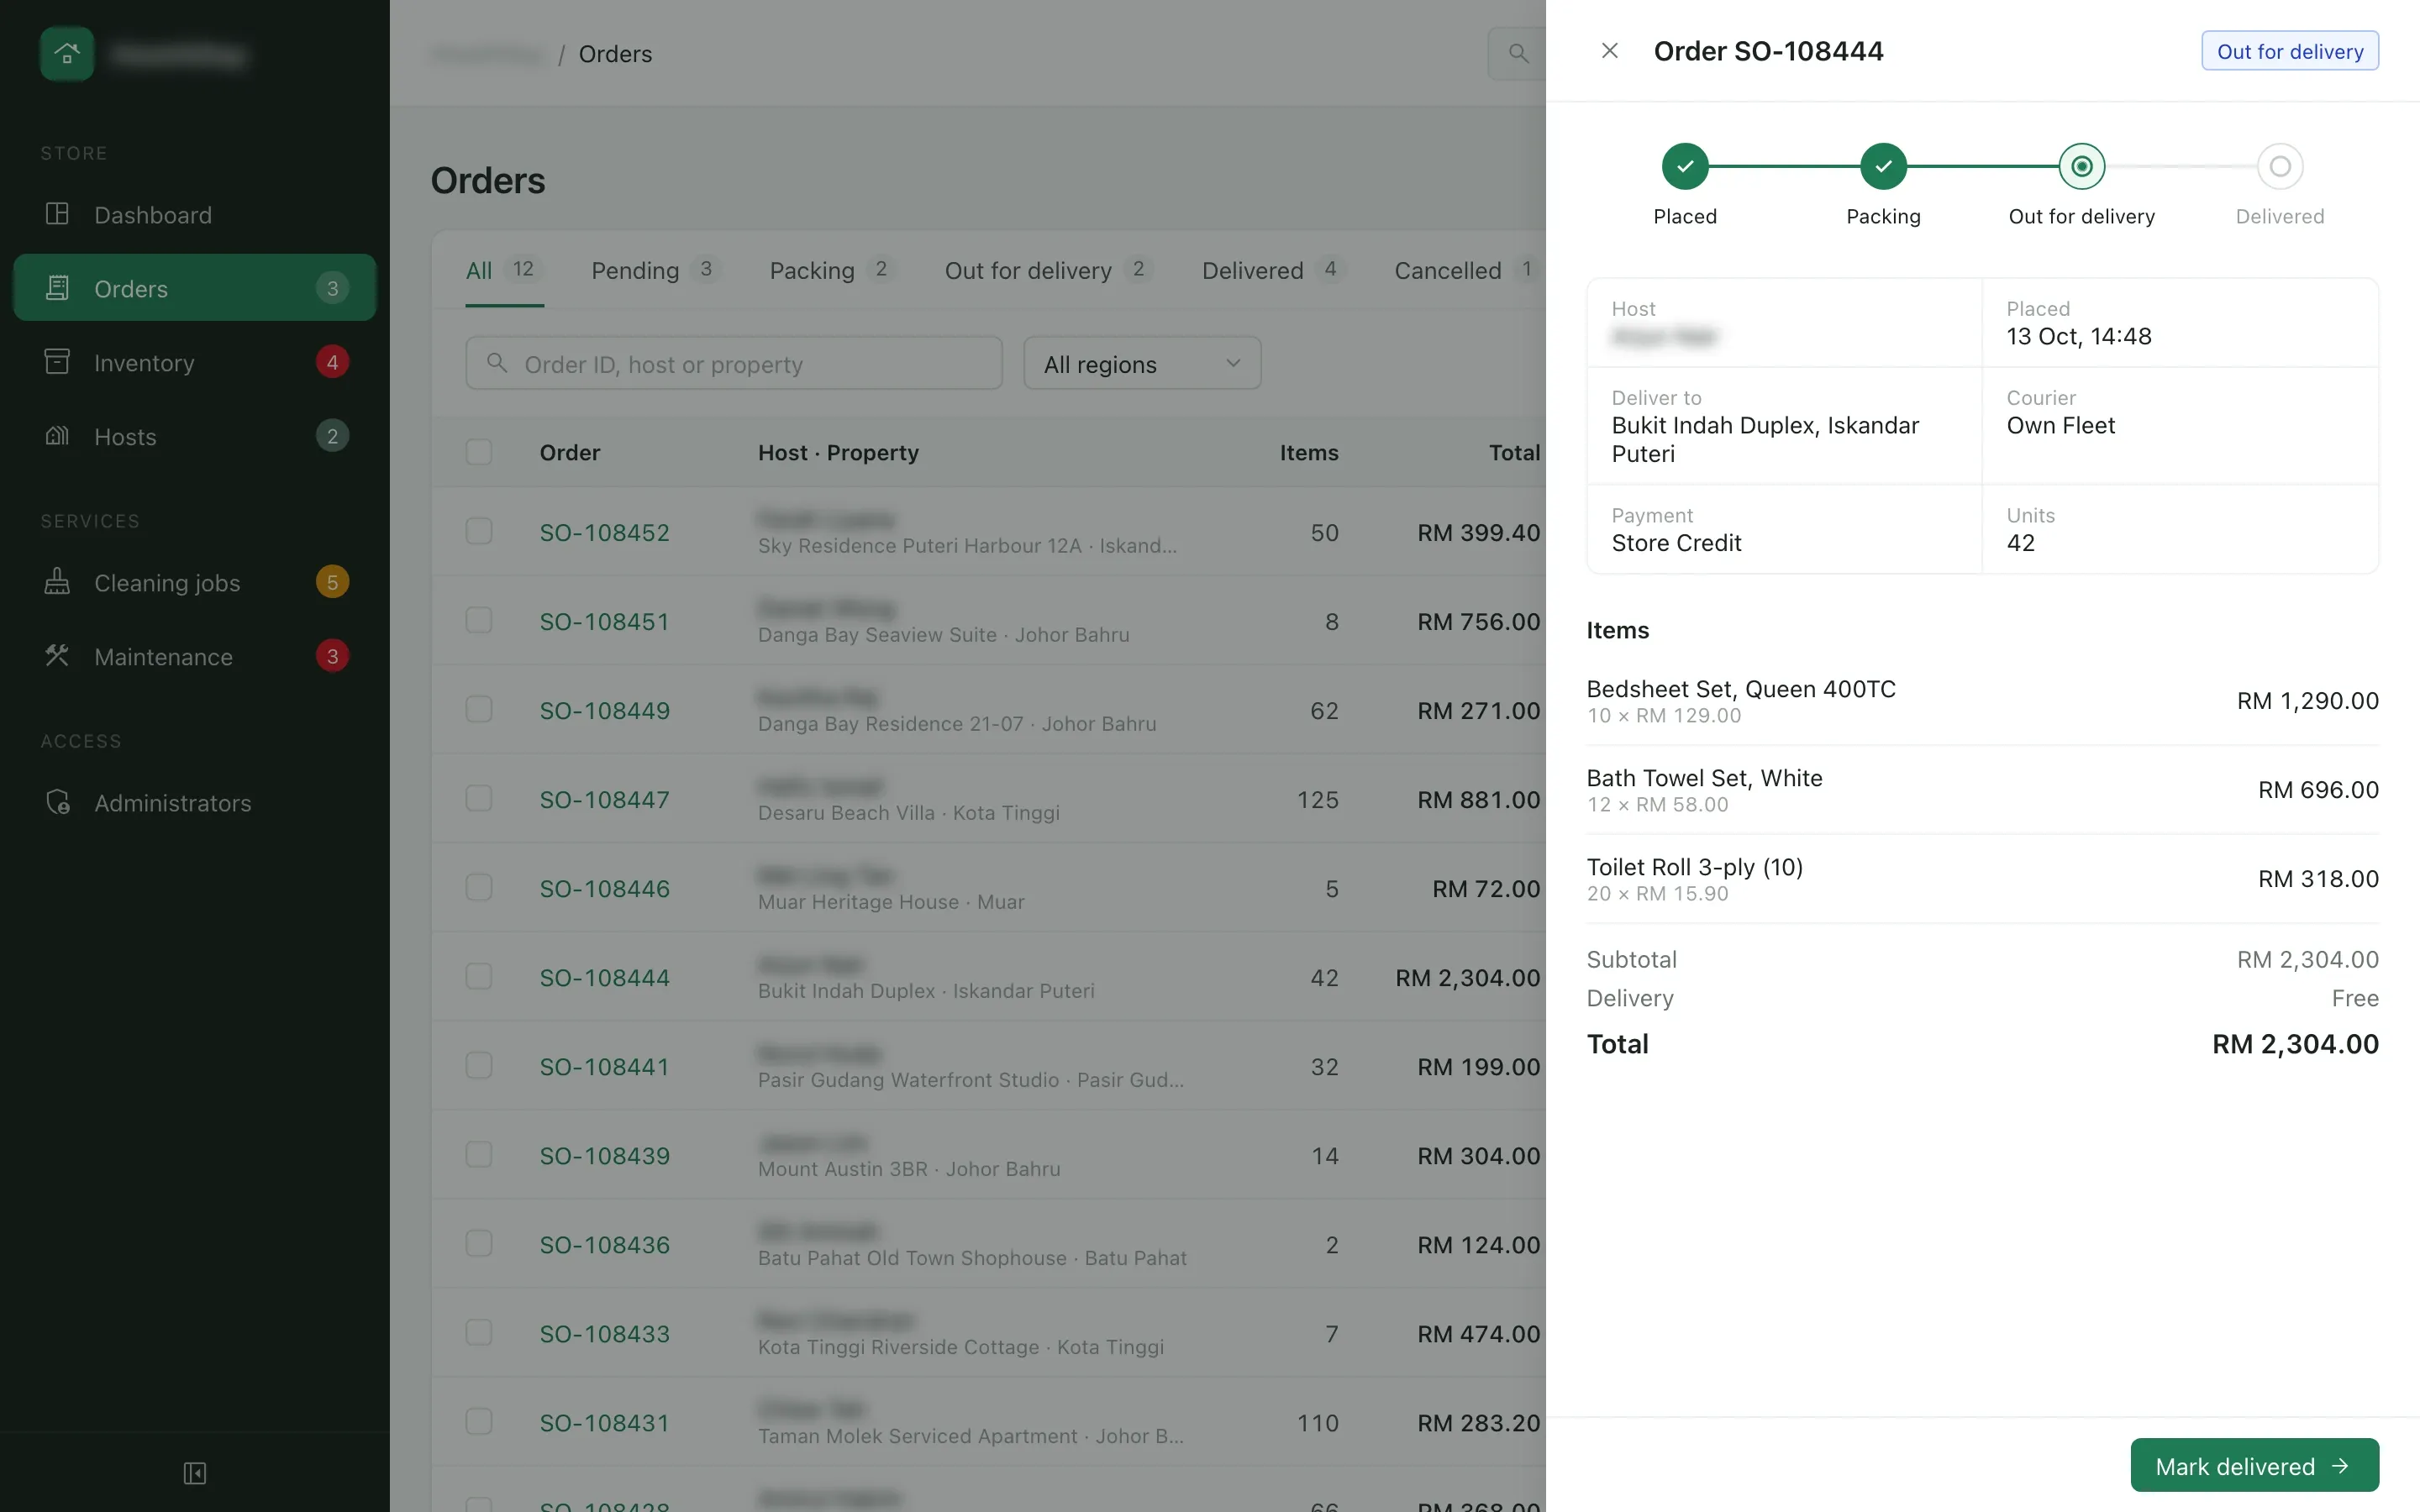The image size is (2420, 1512).
Task: Open order link SO-108452
Action: tap(605, 532)
